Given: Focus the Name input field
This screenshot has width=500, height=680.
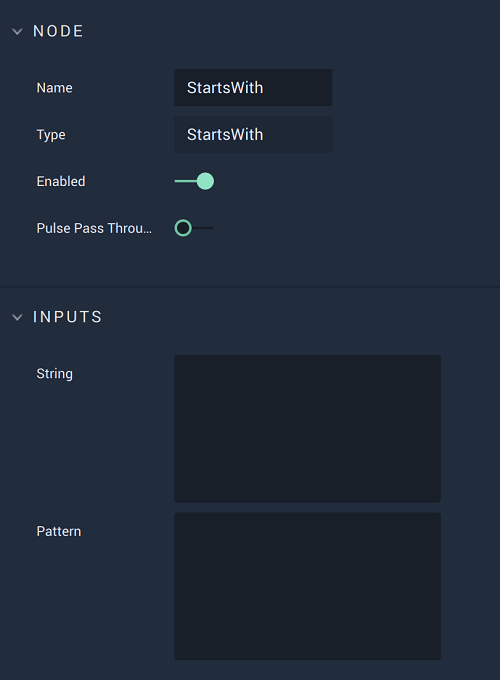Looking at the screenshot, I should [x=253, y=88].
